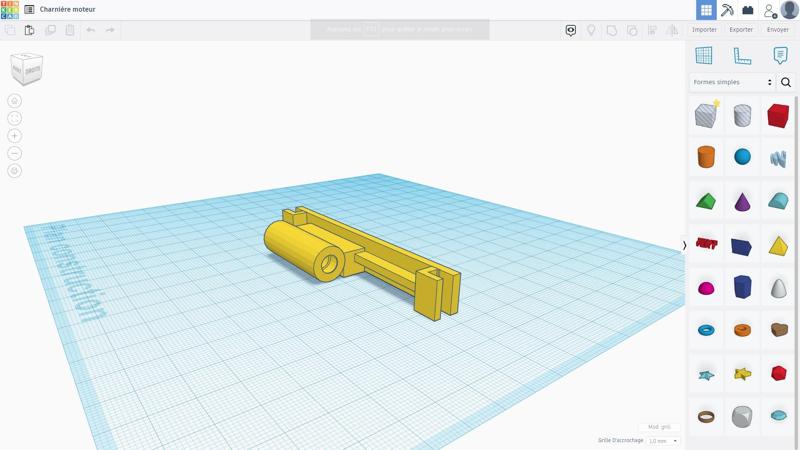This screenshot has width=800, height=450.
Task: Pick the magenta Half Sphere shape
Action: point(707,288)
